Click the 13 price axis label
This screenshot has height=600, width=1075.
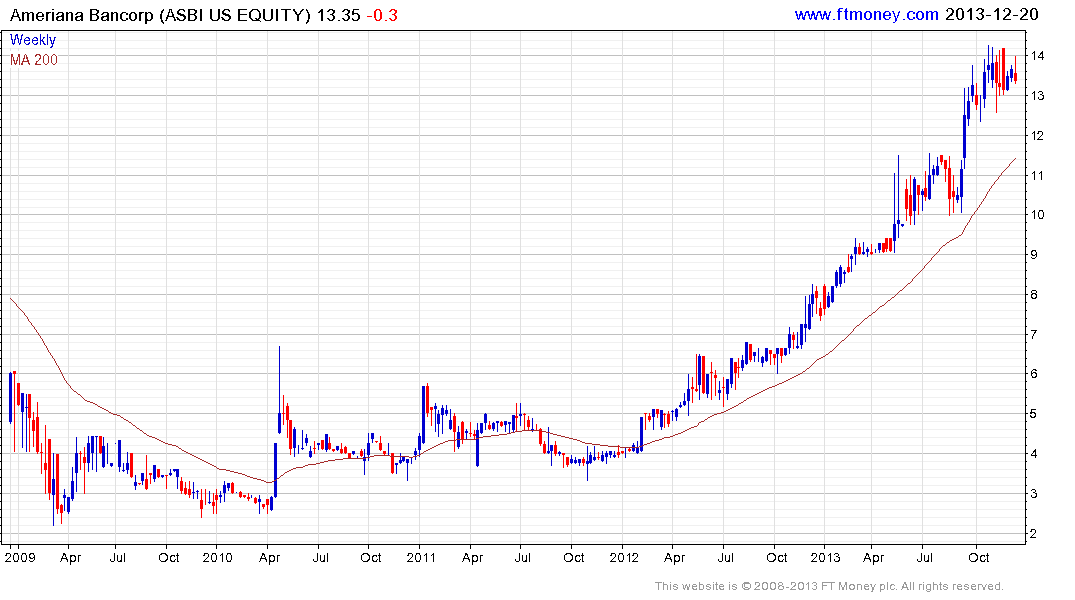click(x=1037, y=95)
